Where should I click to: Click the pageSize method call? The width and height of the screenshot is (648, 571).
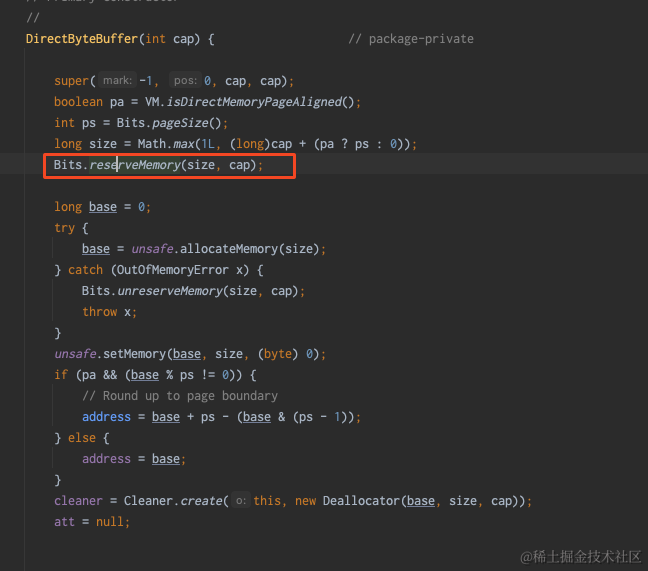coord(180,123)
